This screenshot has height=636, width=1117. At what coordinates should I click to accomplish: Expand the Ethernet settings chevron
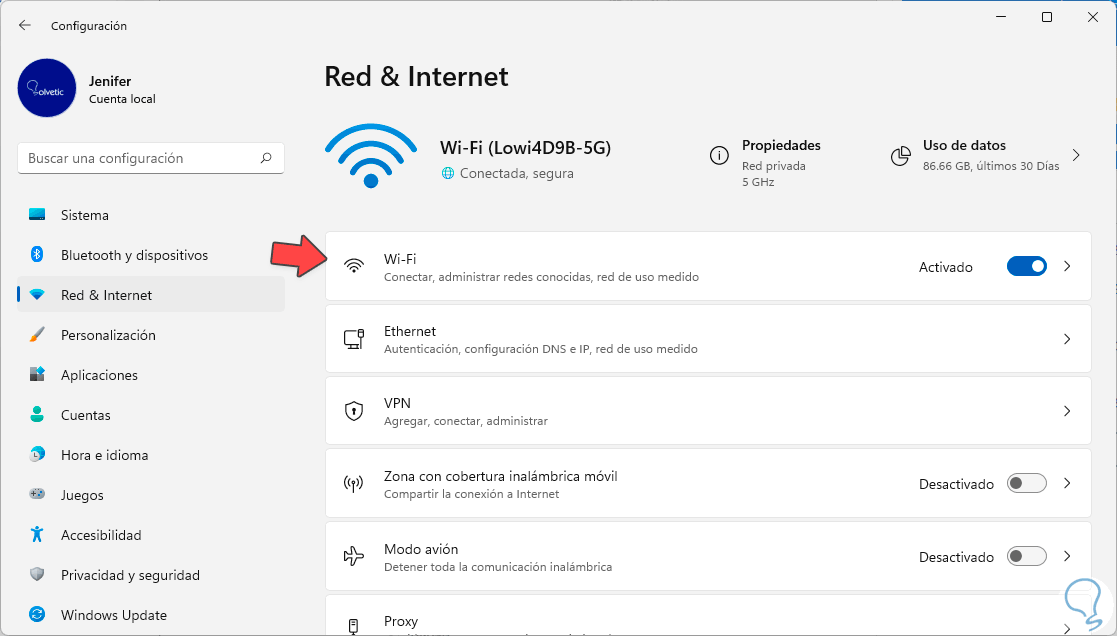(1067, 339)
